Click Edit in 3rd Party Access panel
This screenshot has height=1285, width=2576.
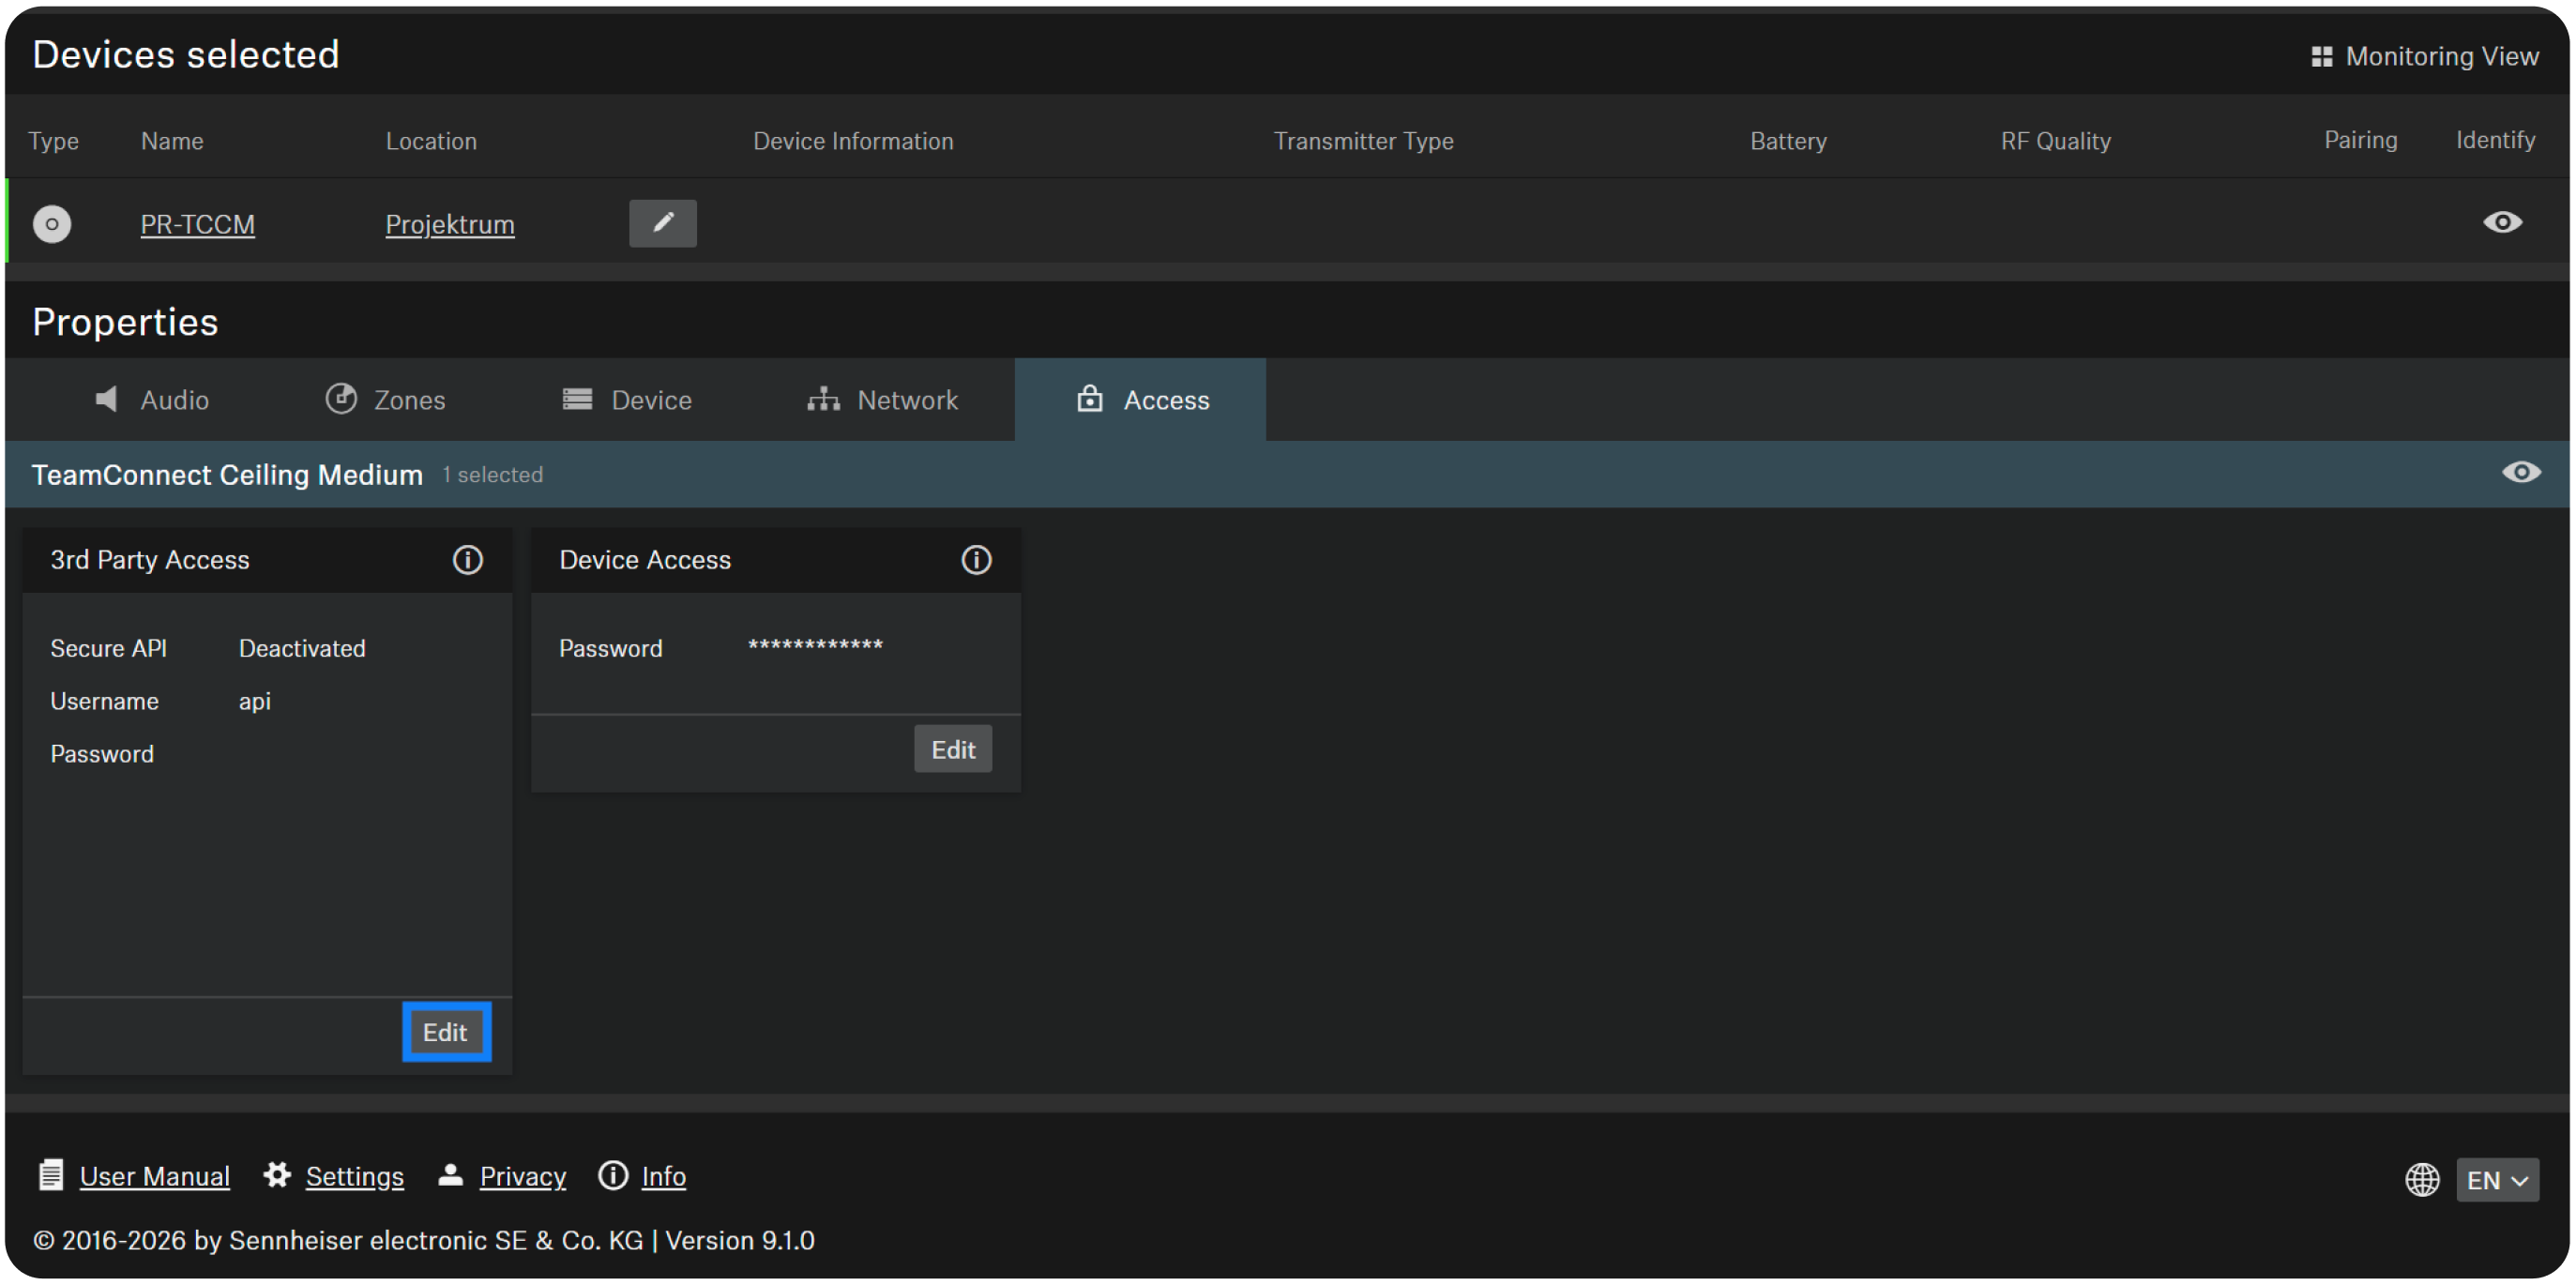pos(446,1032)
